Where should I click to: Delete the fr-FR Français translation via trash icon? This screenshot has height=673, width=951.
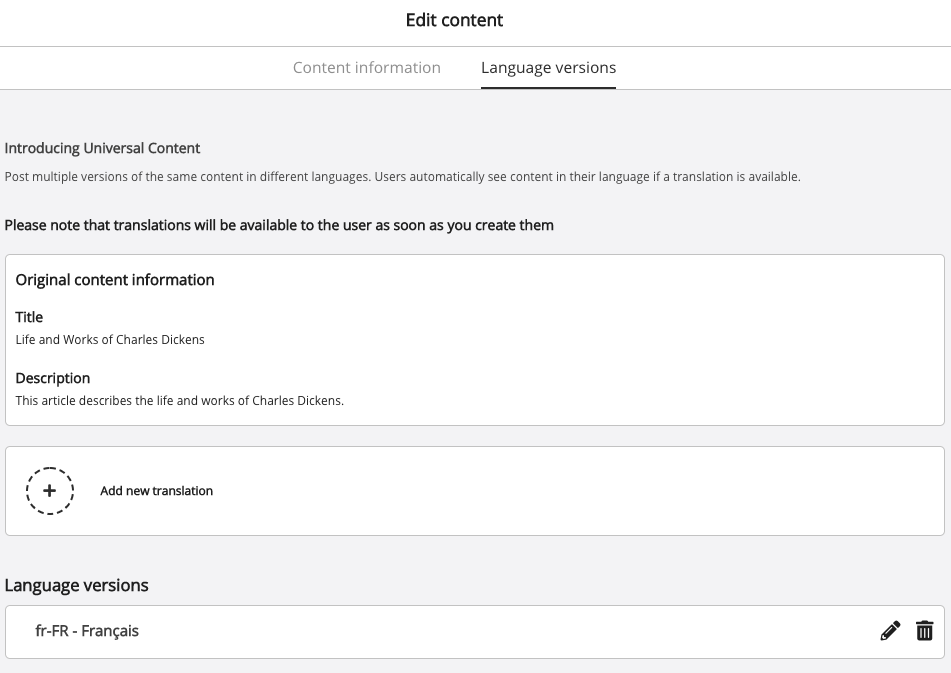click(925, 631)
